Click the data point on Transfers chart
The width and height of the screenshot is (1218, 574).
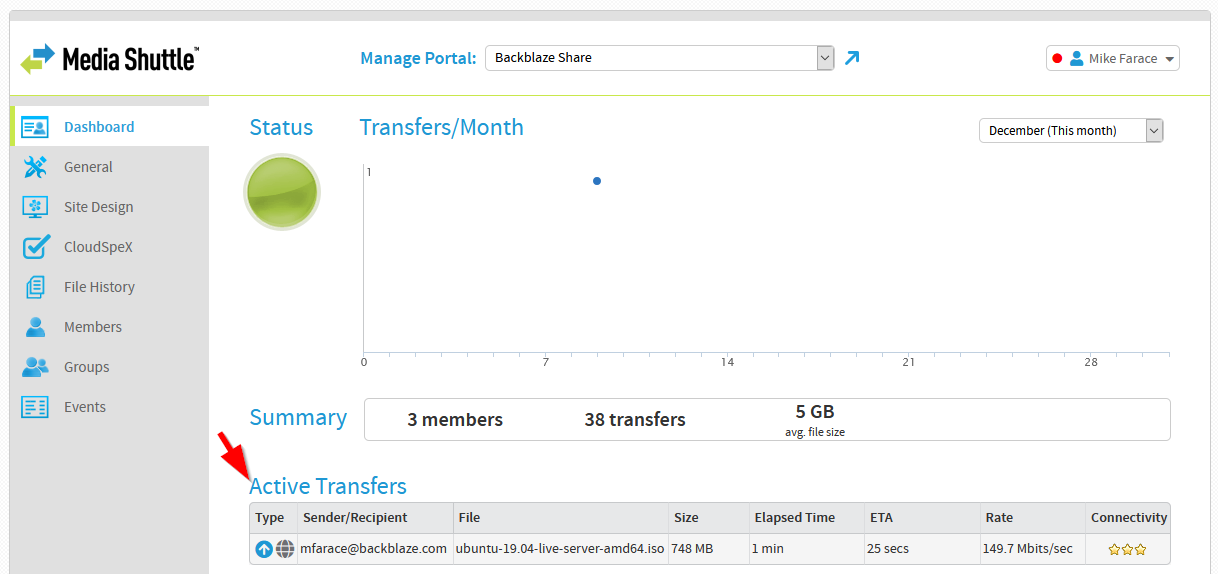pyautogui.click(x=597, y=181)
